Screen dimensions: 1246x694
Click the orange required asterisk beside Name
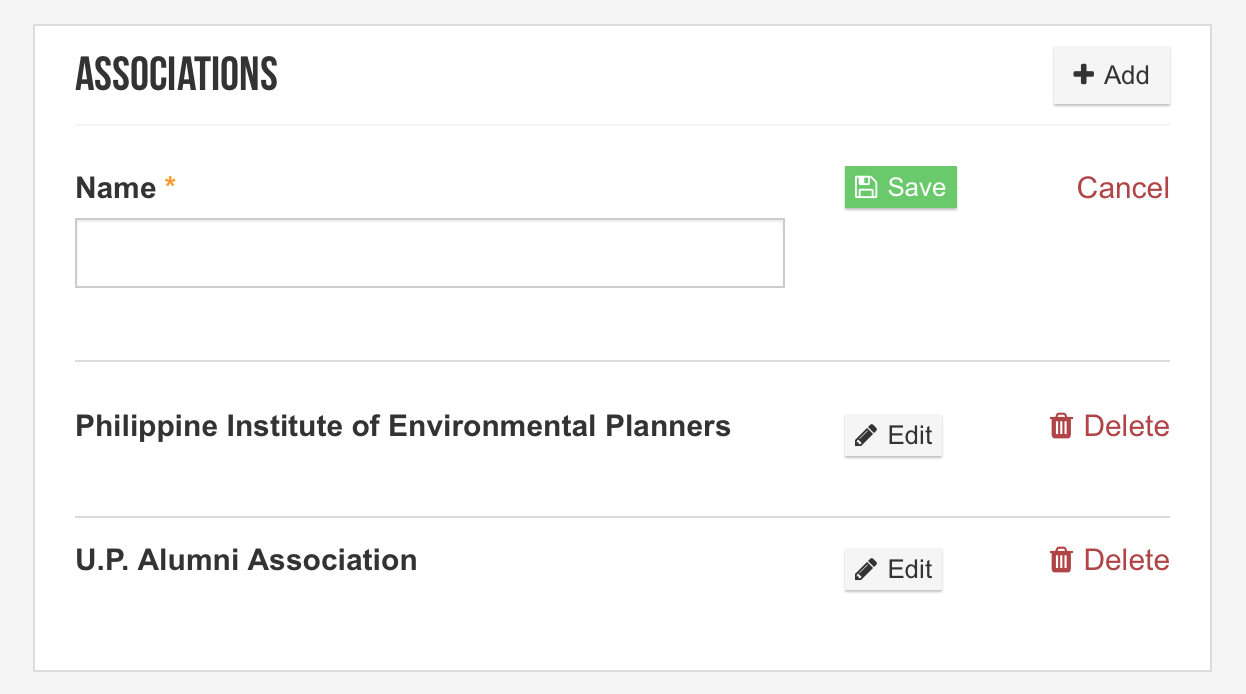[170, 185]
